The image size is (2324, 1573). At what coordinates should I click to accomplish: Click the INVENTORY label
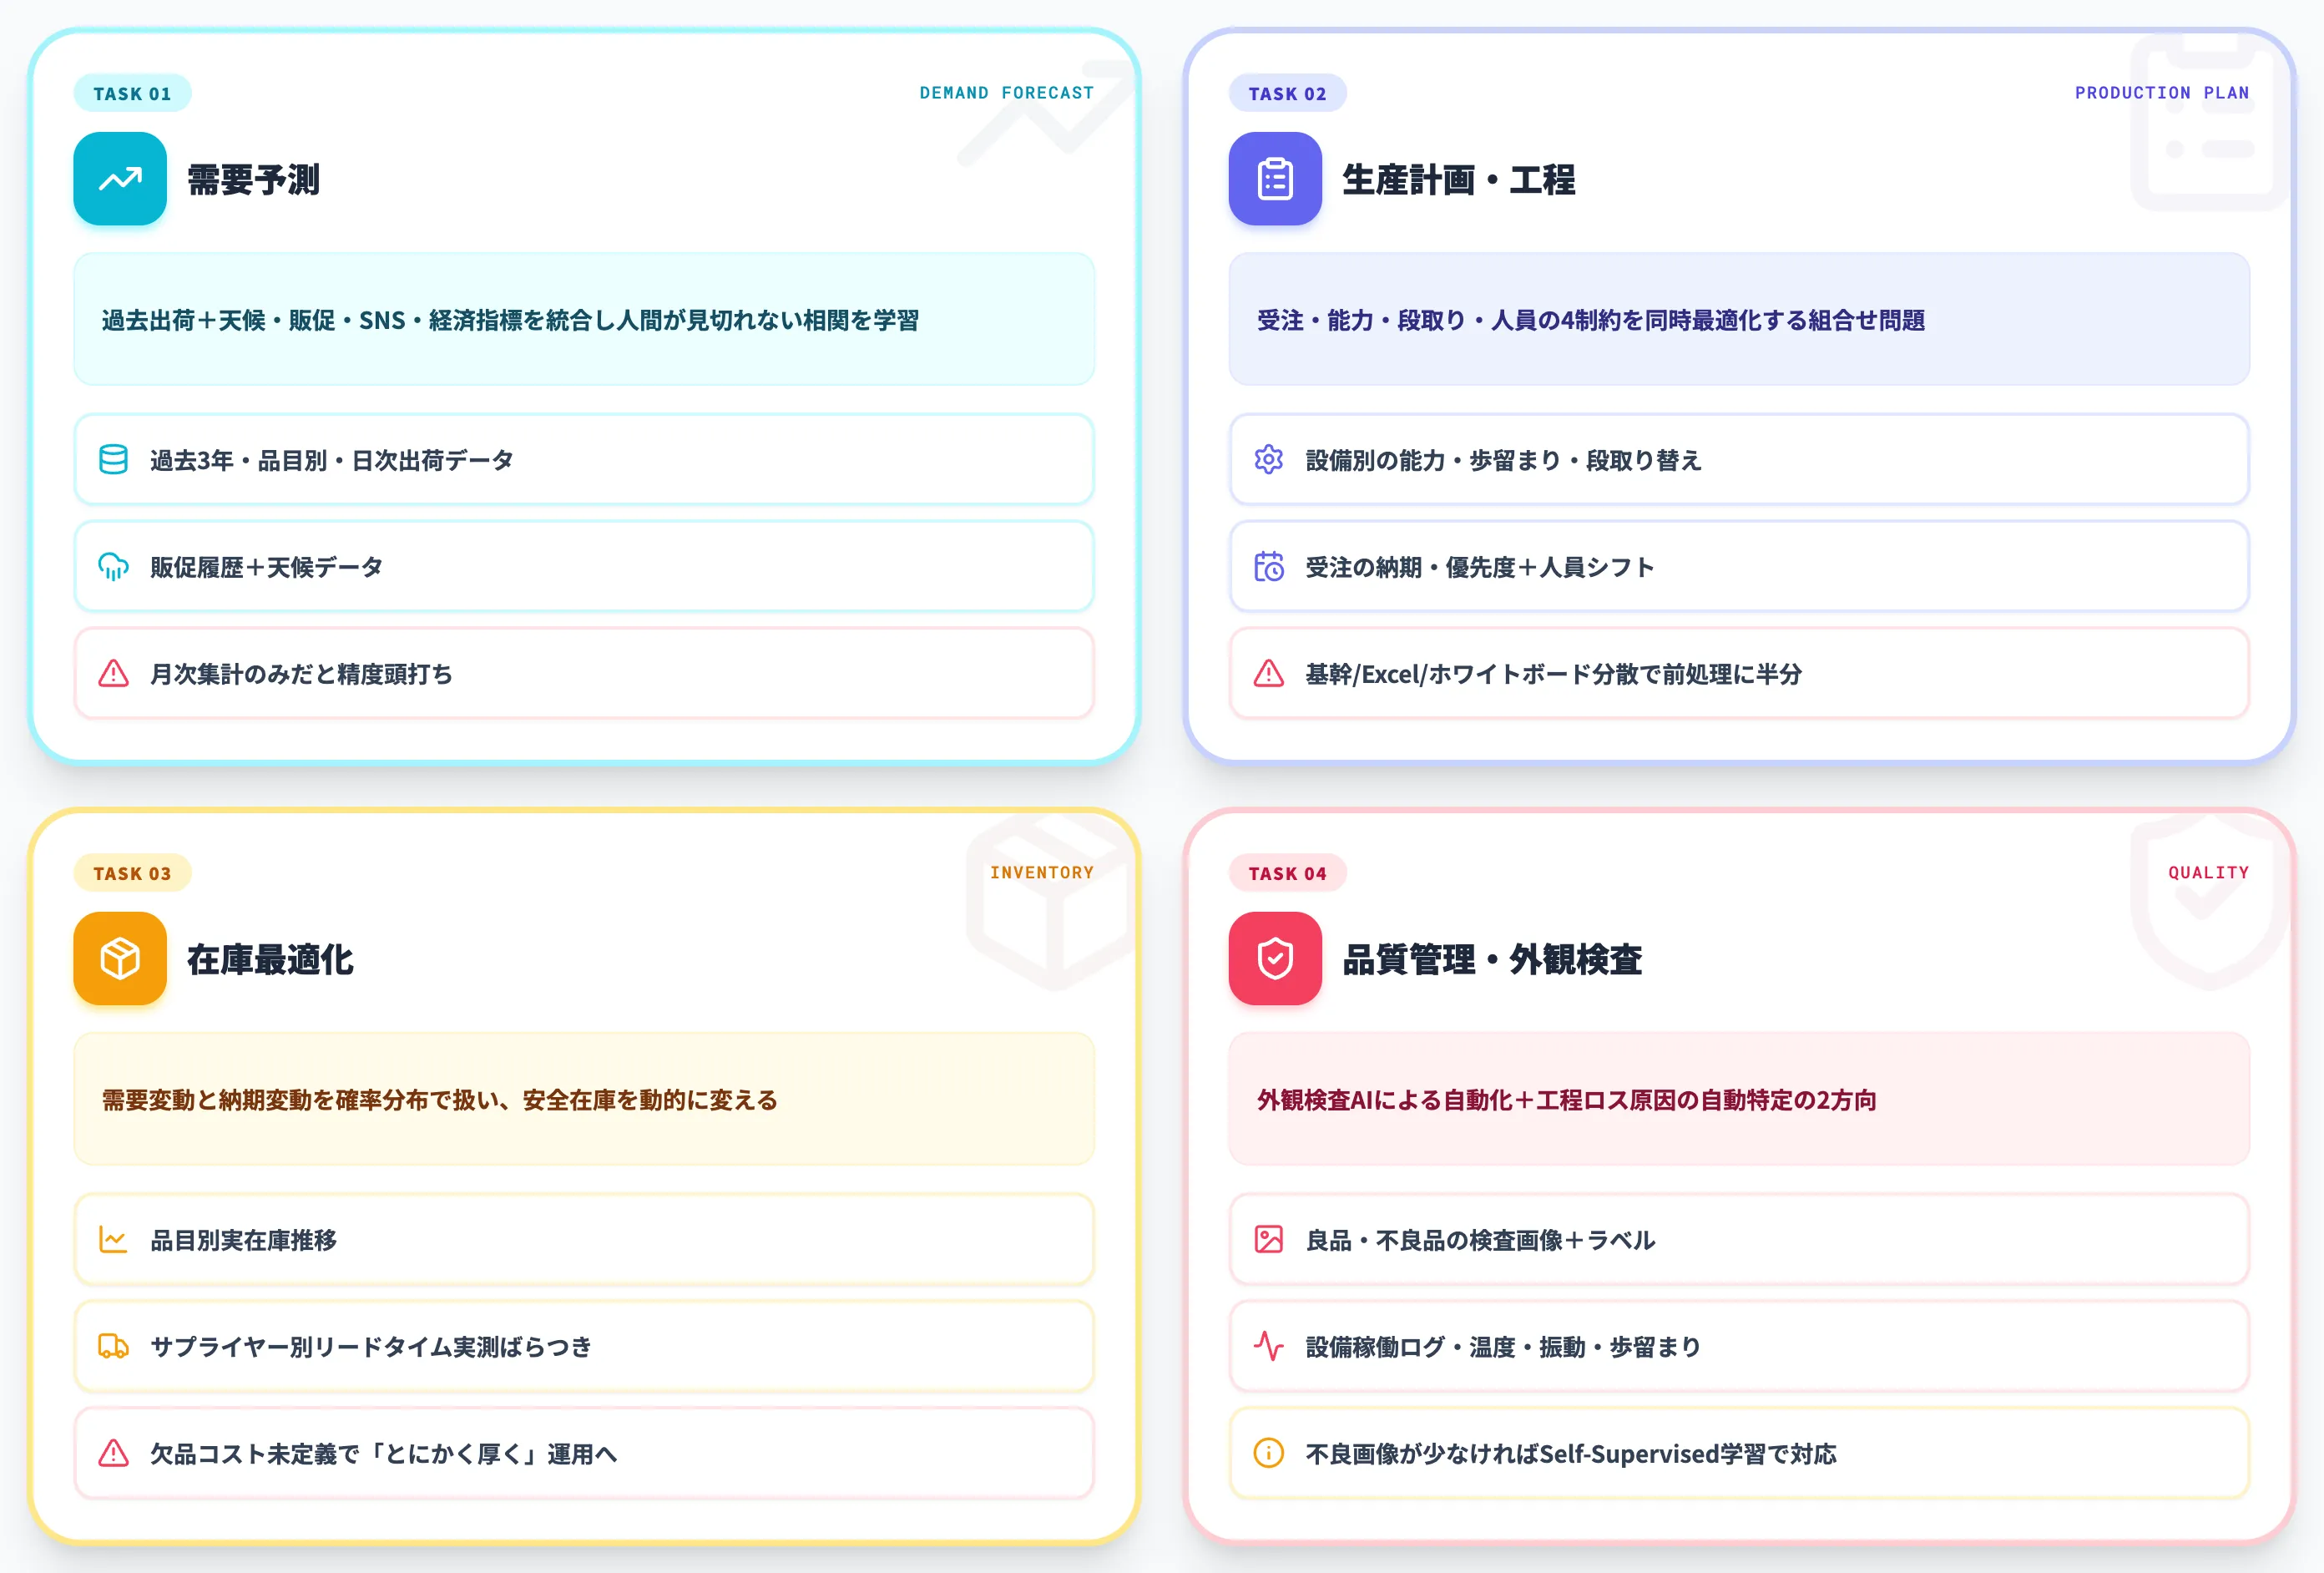click(1042, 872)
